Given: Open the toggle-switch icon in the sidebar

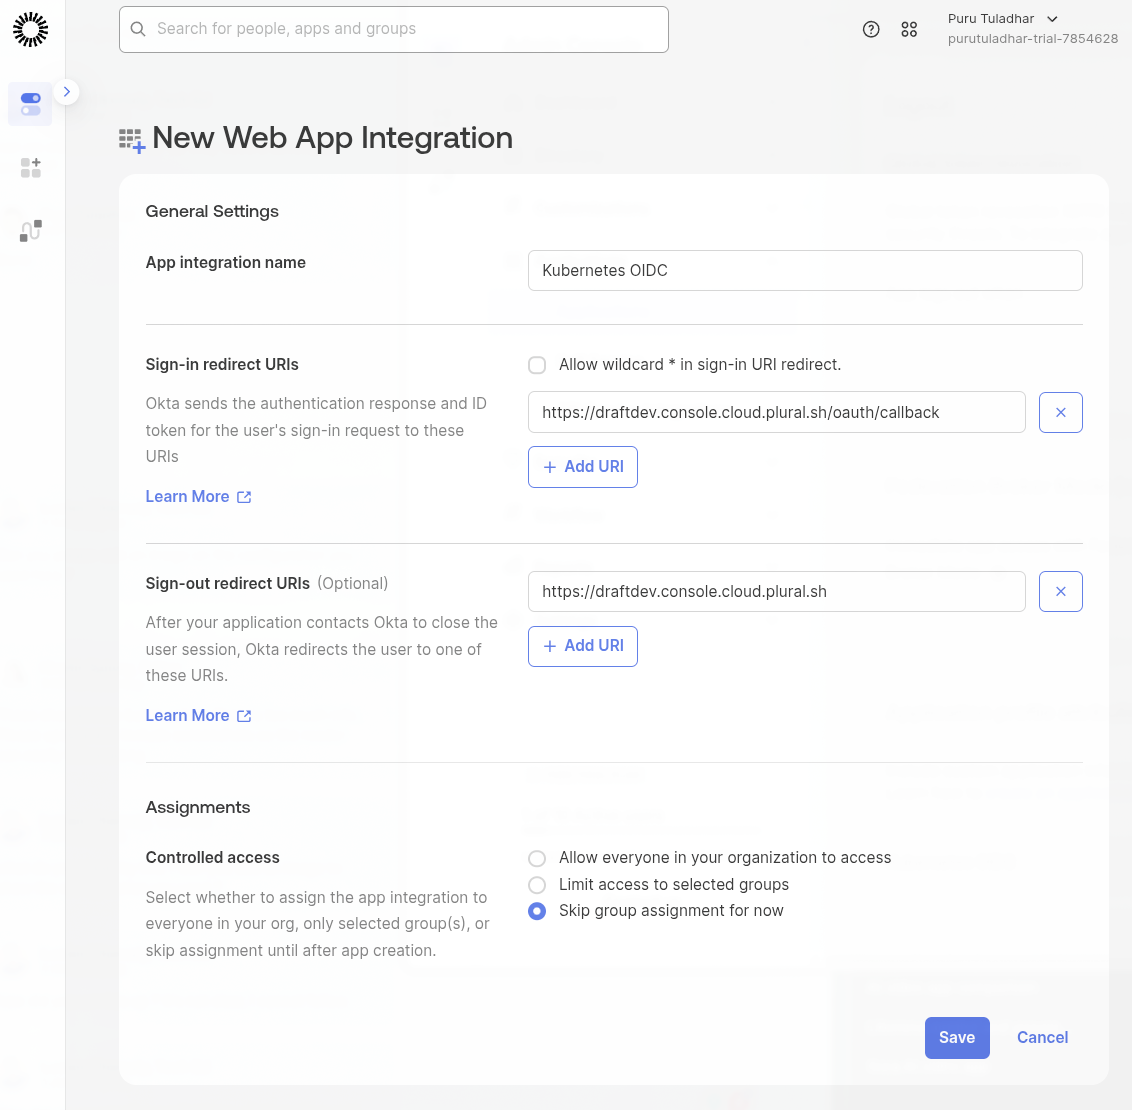Looking at the screenshot, I should pos(30,104).
